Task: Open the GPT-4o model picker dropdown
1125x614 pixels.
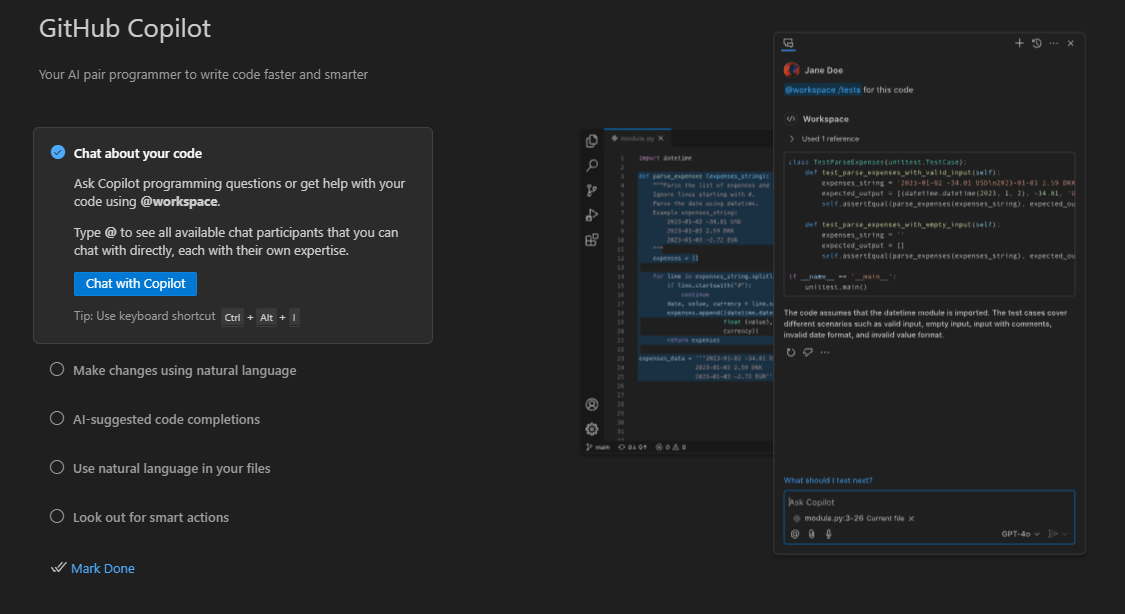Action: coord(1020,534)
